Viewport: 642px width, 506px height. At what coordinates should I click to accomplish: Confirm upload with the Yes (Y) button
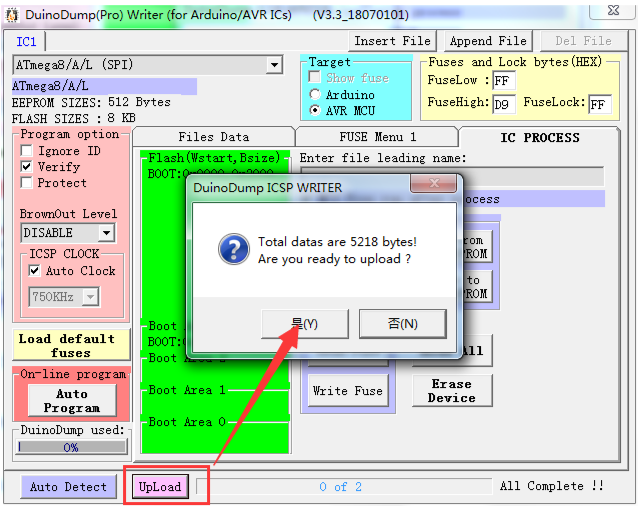point(305,324)
